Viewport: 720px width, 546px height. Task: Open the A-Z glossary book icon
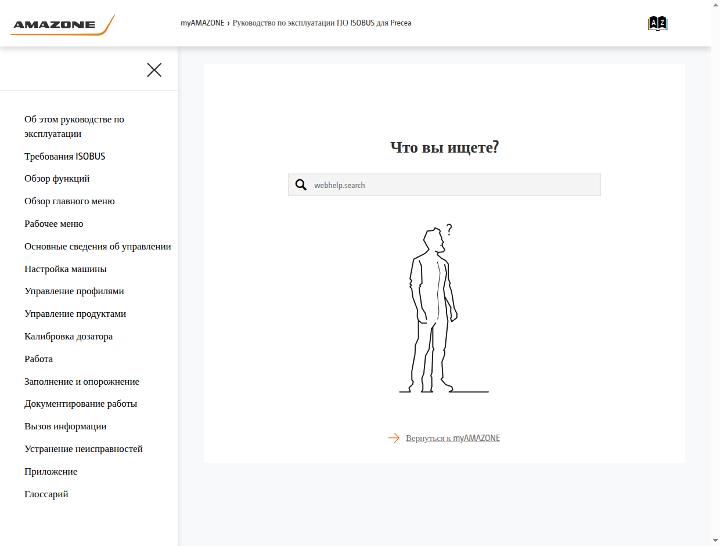pos(658,23)
